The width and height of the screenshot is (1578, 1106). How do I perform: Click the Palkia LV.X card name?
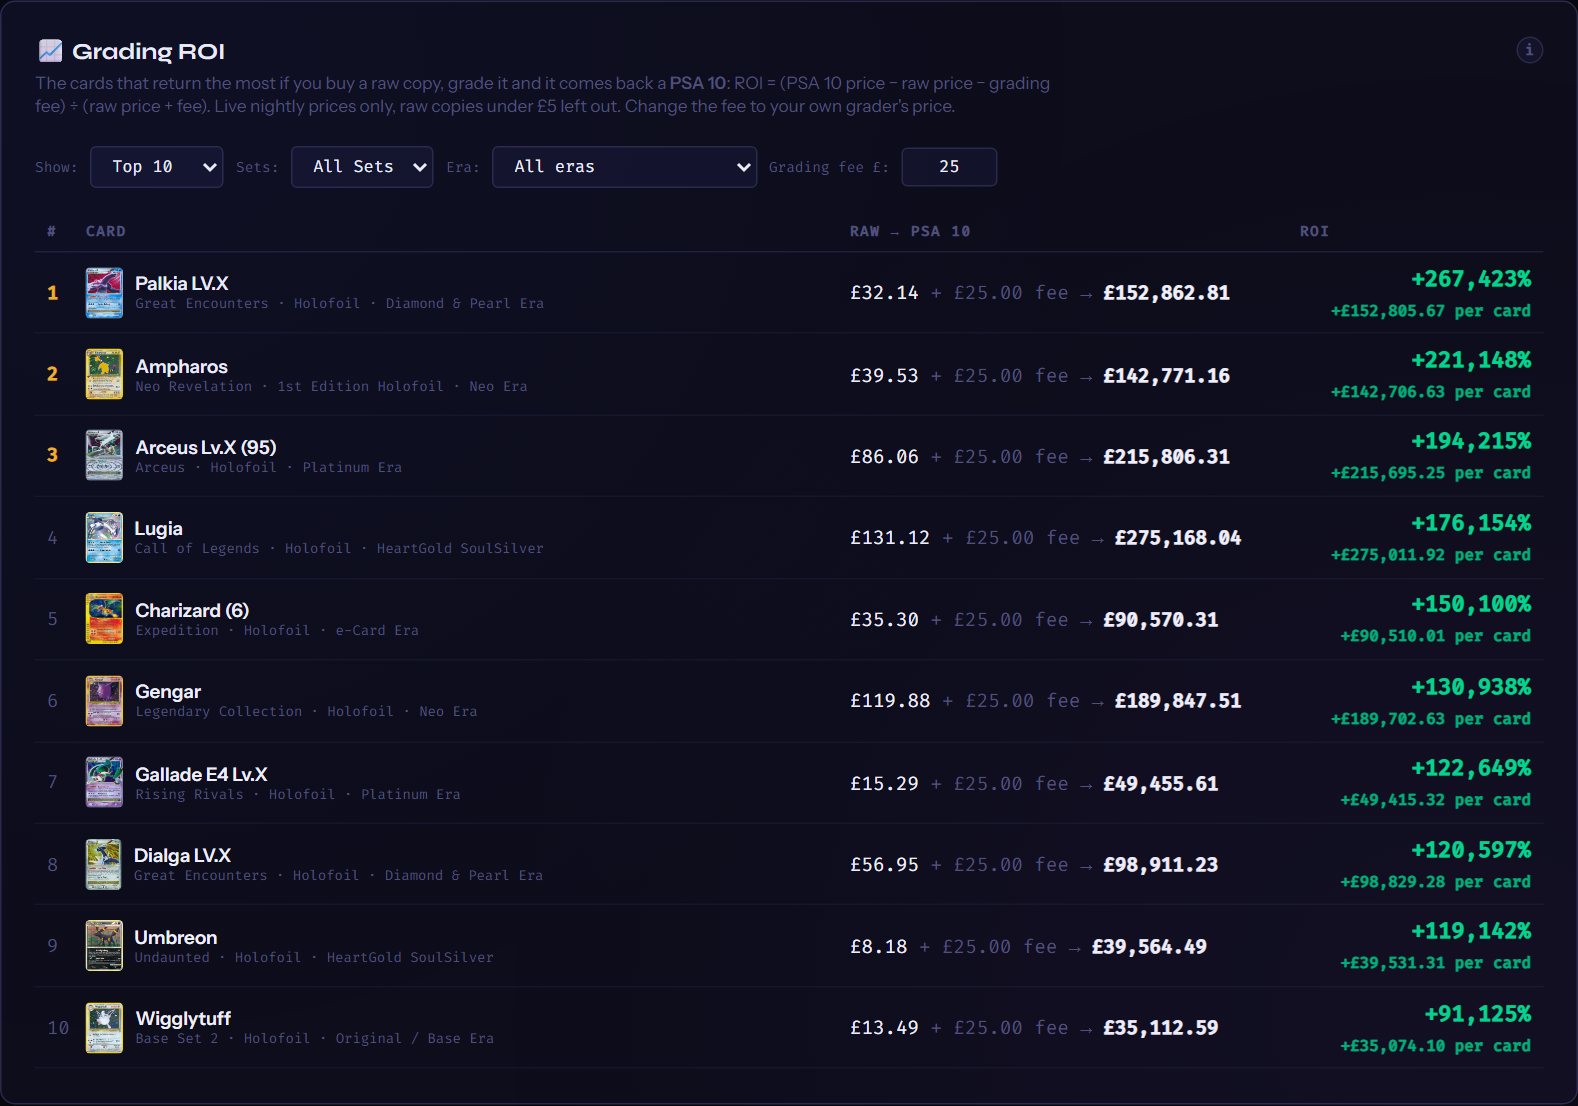(182, 284)
